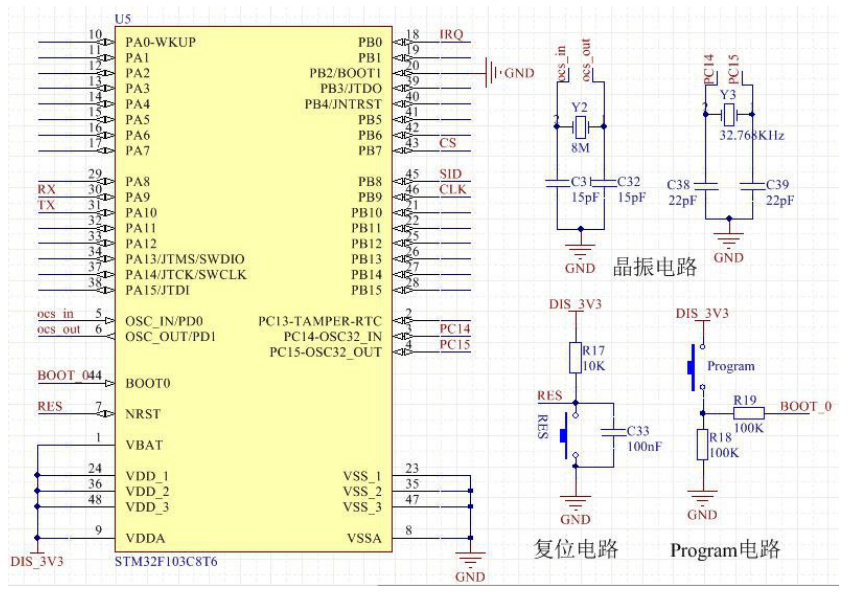Click the RES net label at NRST pin
853x597 pixels.
(x=50, y=407)
